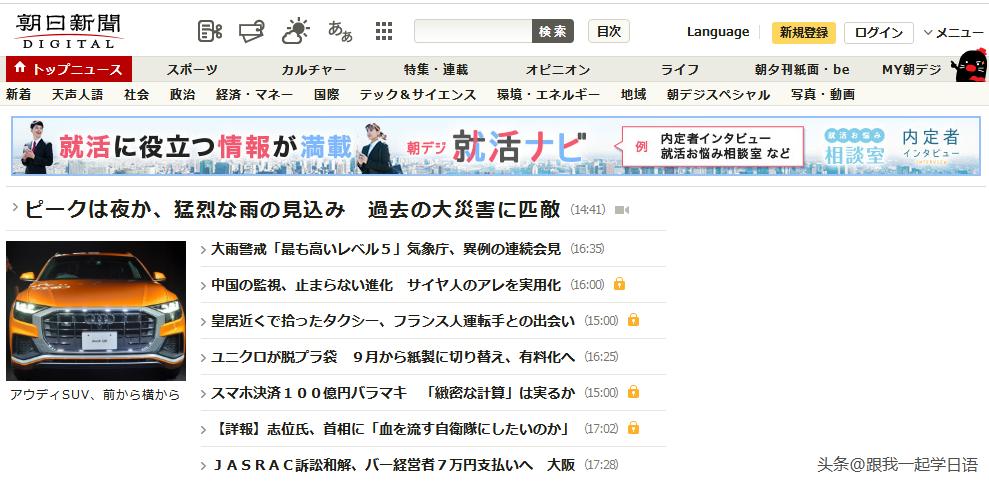Open headline ユニクロが脱プラ袋

pyautogui.click(x=393, y=356)
